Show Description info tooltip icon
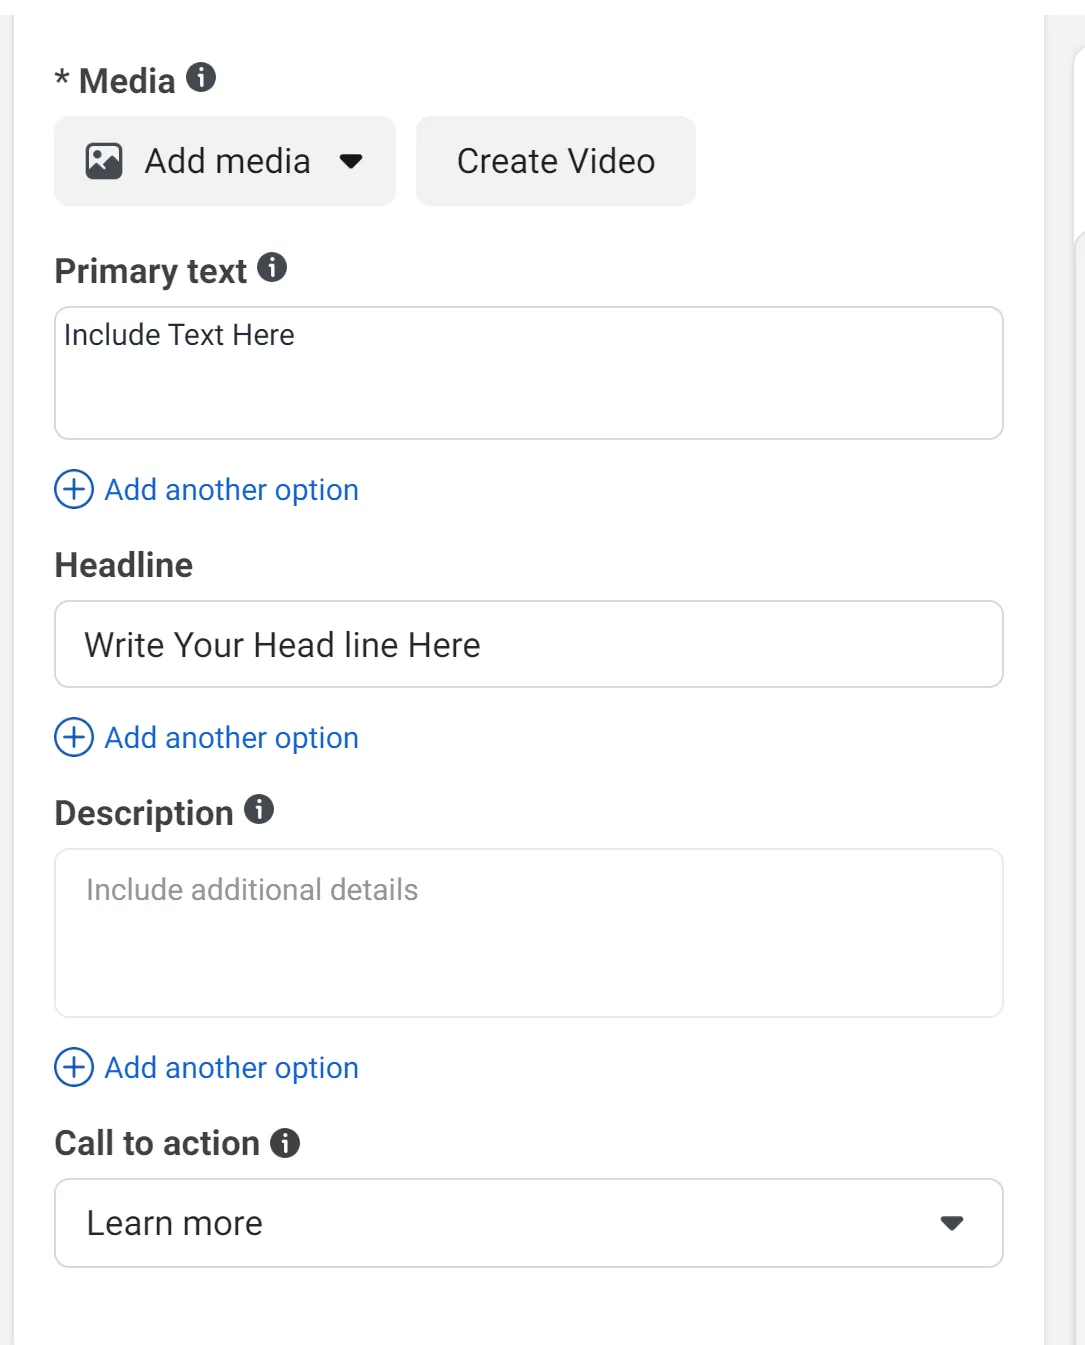The width and height of the screenshot is (1085, 1345). 259,809
